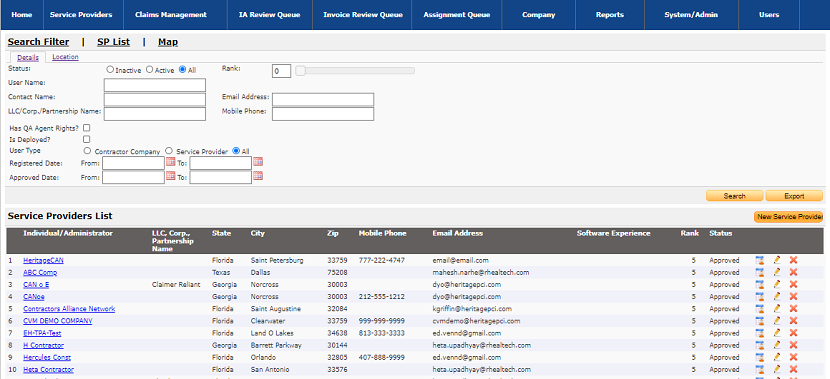This screenshot has height=379, width=830.
Task: Click New Service Provider button
Action: coord(789,216)
